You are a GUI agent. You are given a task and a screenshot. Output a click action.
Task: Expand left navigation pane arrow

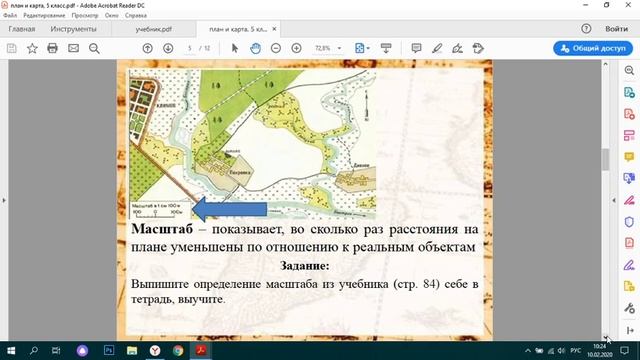(x=4, y=200)
